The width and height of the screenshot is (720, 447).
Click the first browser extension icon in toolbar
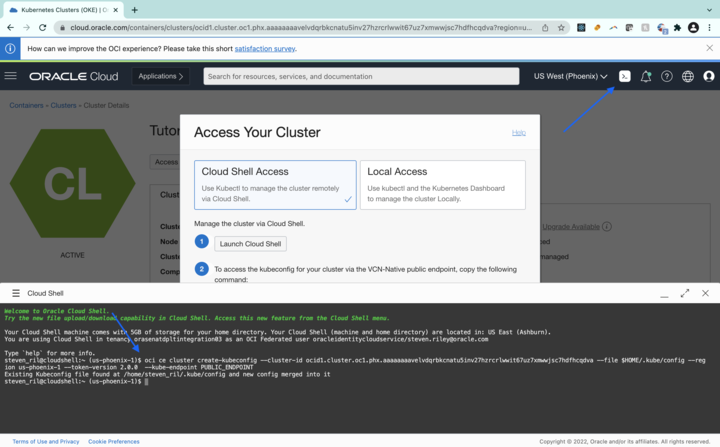point(581,28)
